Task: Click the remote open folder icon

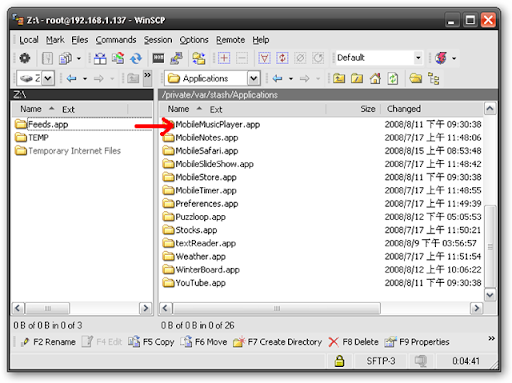Action: pos(415,79)
